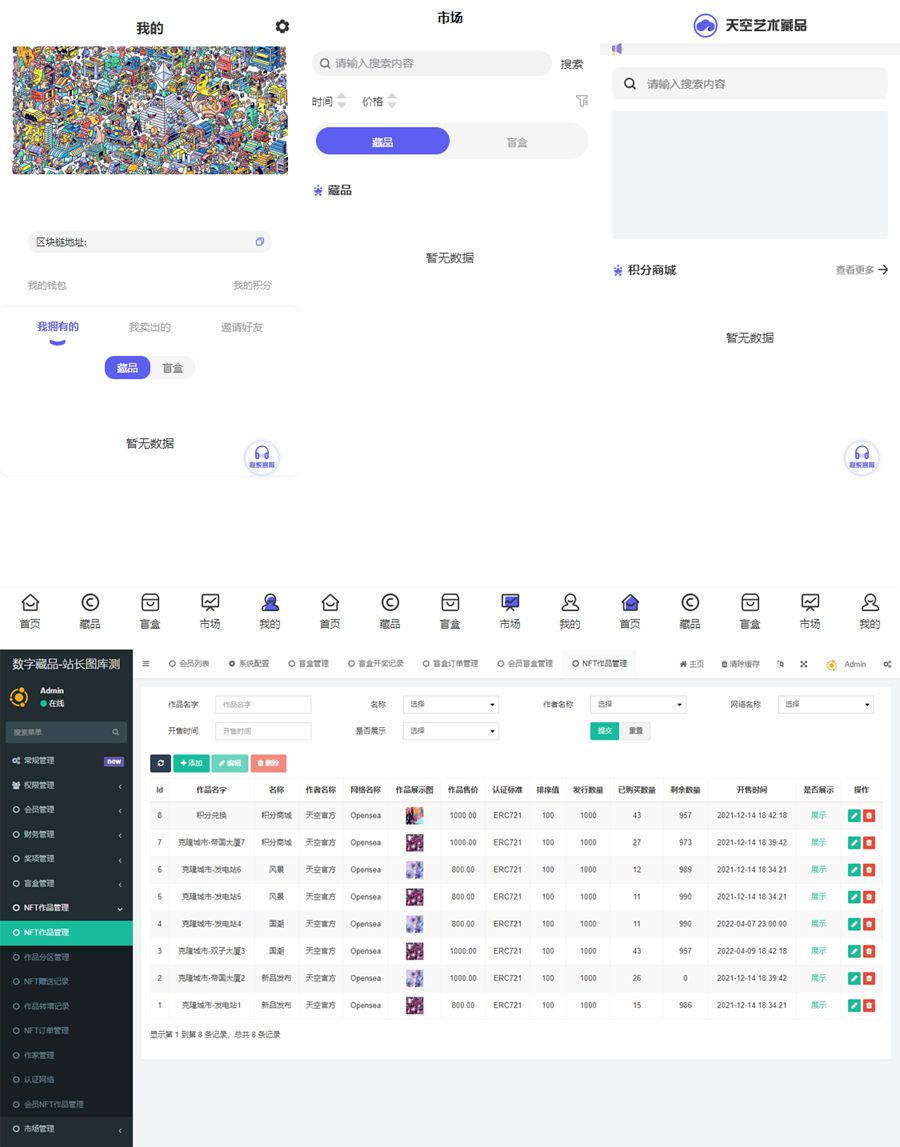Click the dark refresh button above the table

160,763
